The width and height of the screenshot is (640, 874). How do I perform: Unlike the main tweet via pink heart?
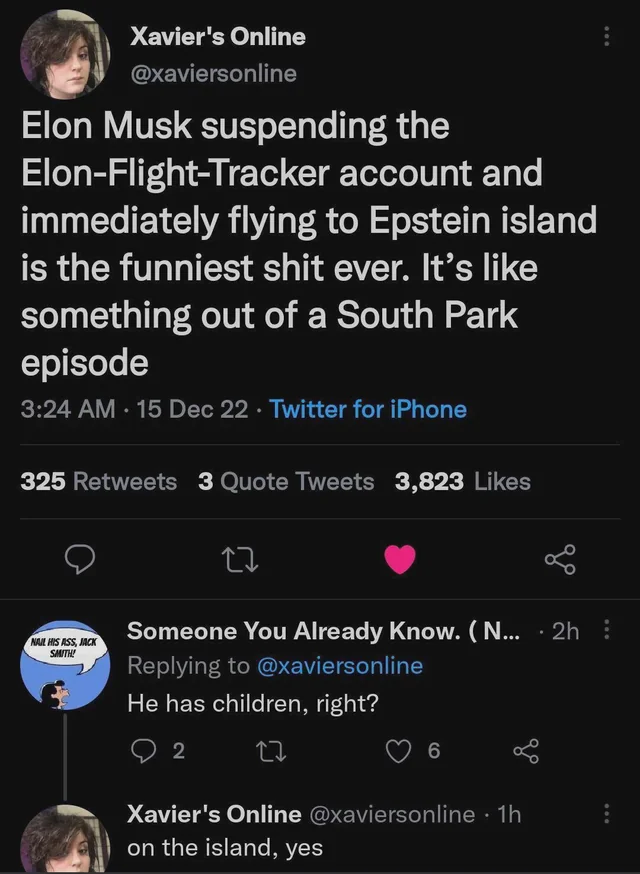(400, 559)
